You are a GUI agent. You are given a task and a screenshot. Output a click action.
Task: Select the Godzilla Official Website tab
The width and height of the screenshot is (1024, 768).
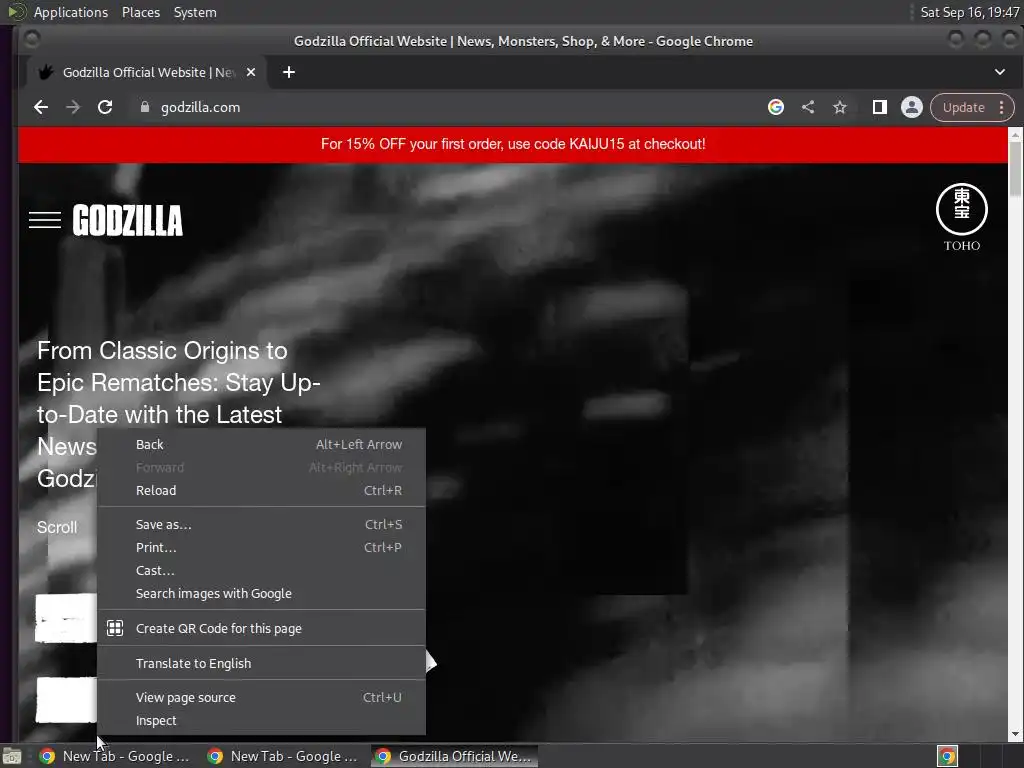tap(147, 72)
